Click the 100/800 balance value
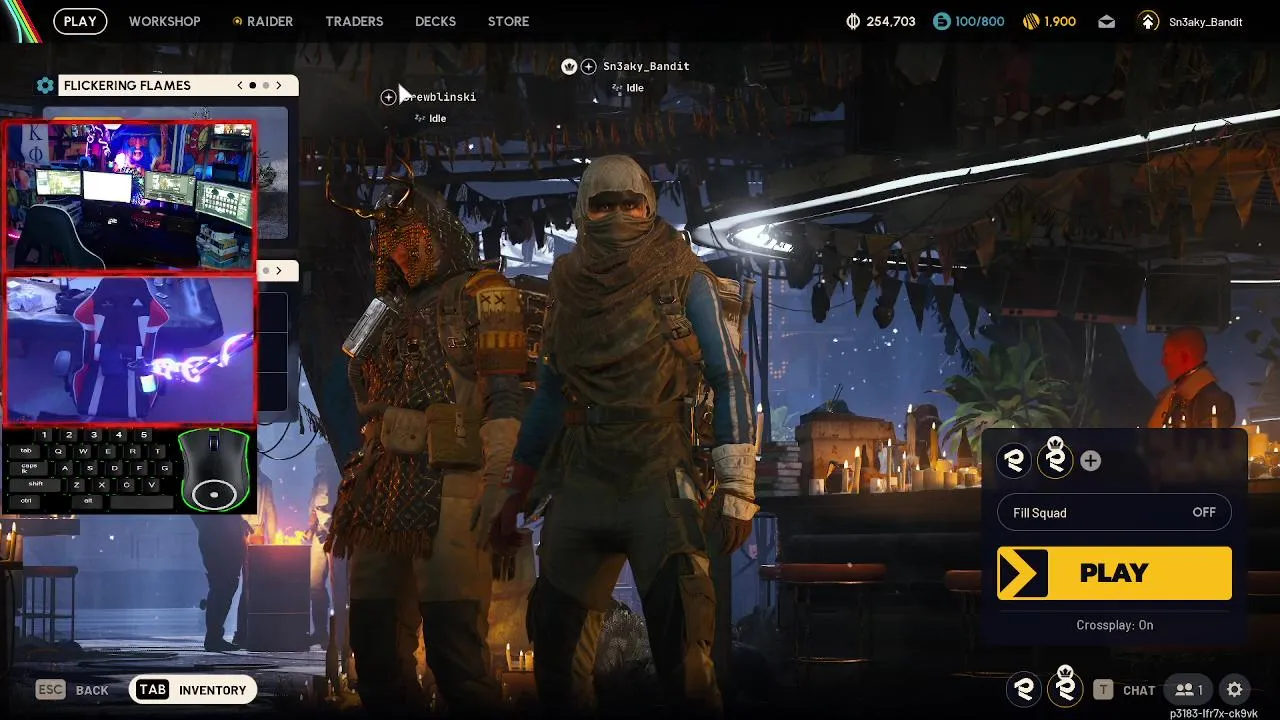The image size is (1280, 720). [x=980, y=21]
